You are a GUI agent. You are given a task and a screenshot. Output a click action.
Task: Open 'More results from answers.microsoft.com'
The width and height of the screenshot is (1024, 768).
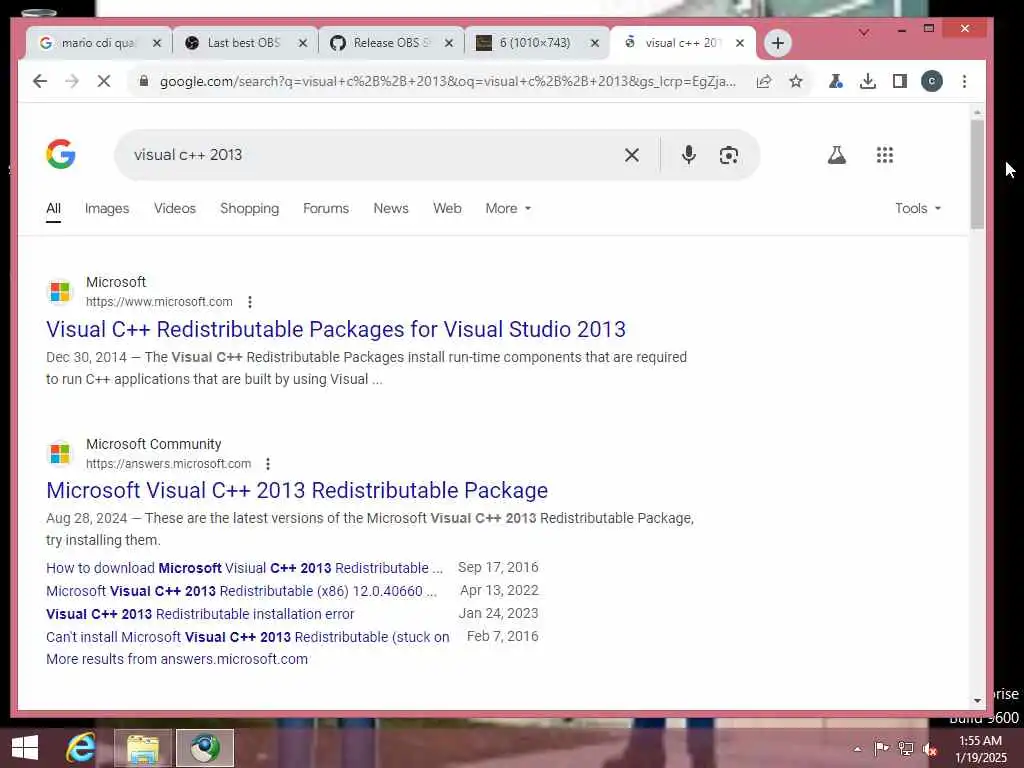coord(177,659)
